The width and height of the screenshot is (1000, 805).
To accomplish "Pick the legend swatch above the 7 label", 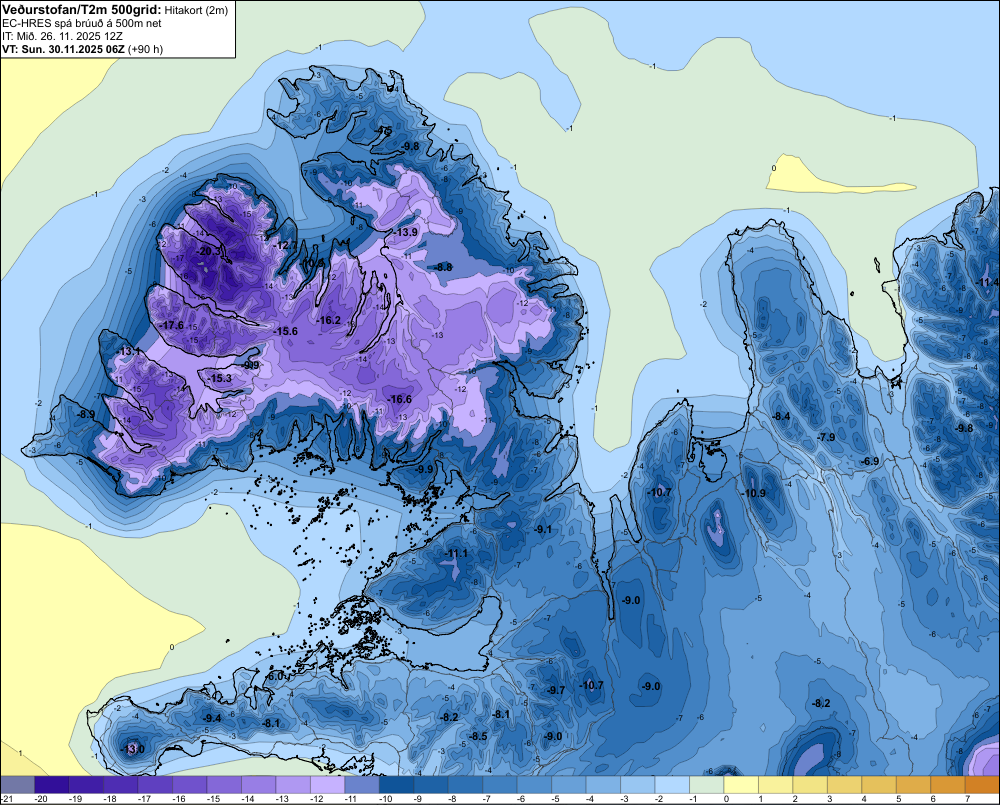I will click(982, 784).
